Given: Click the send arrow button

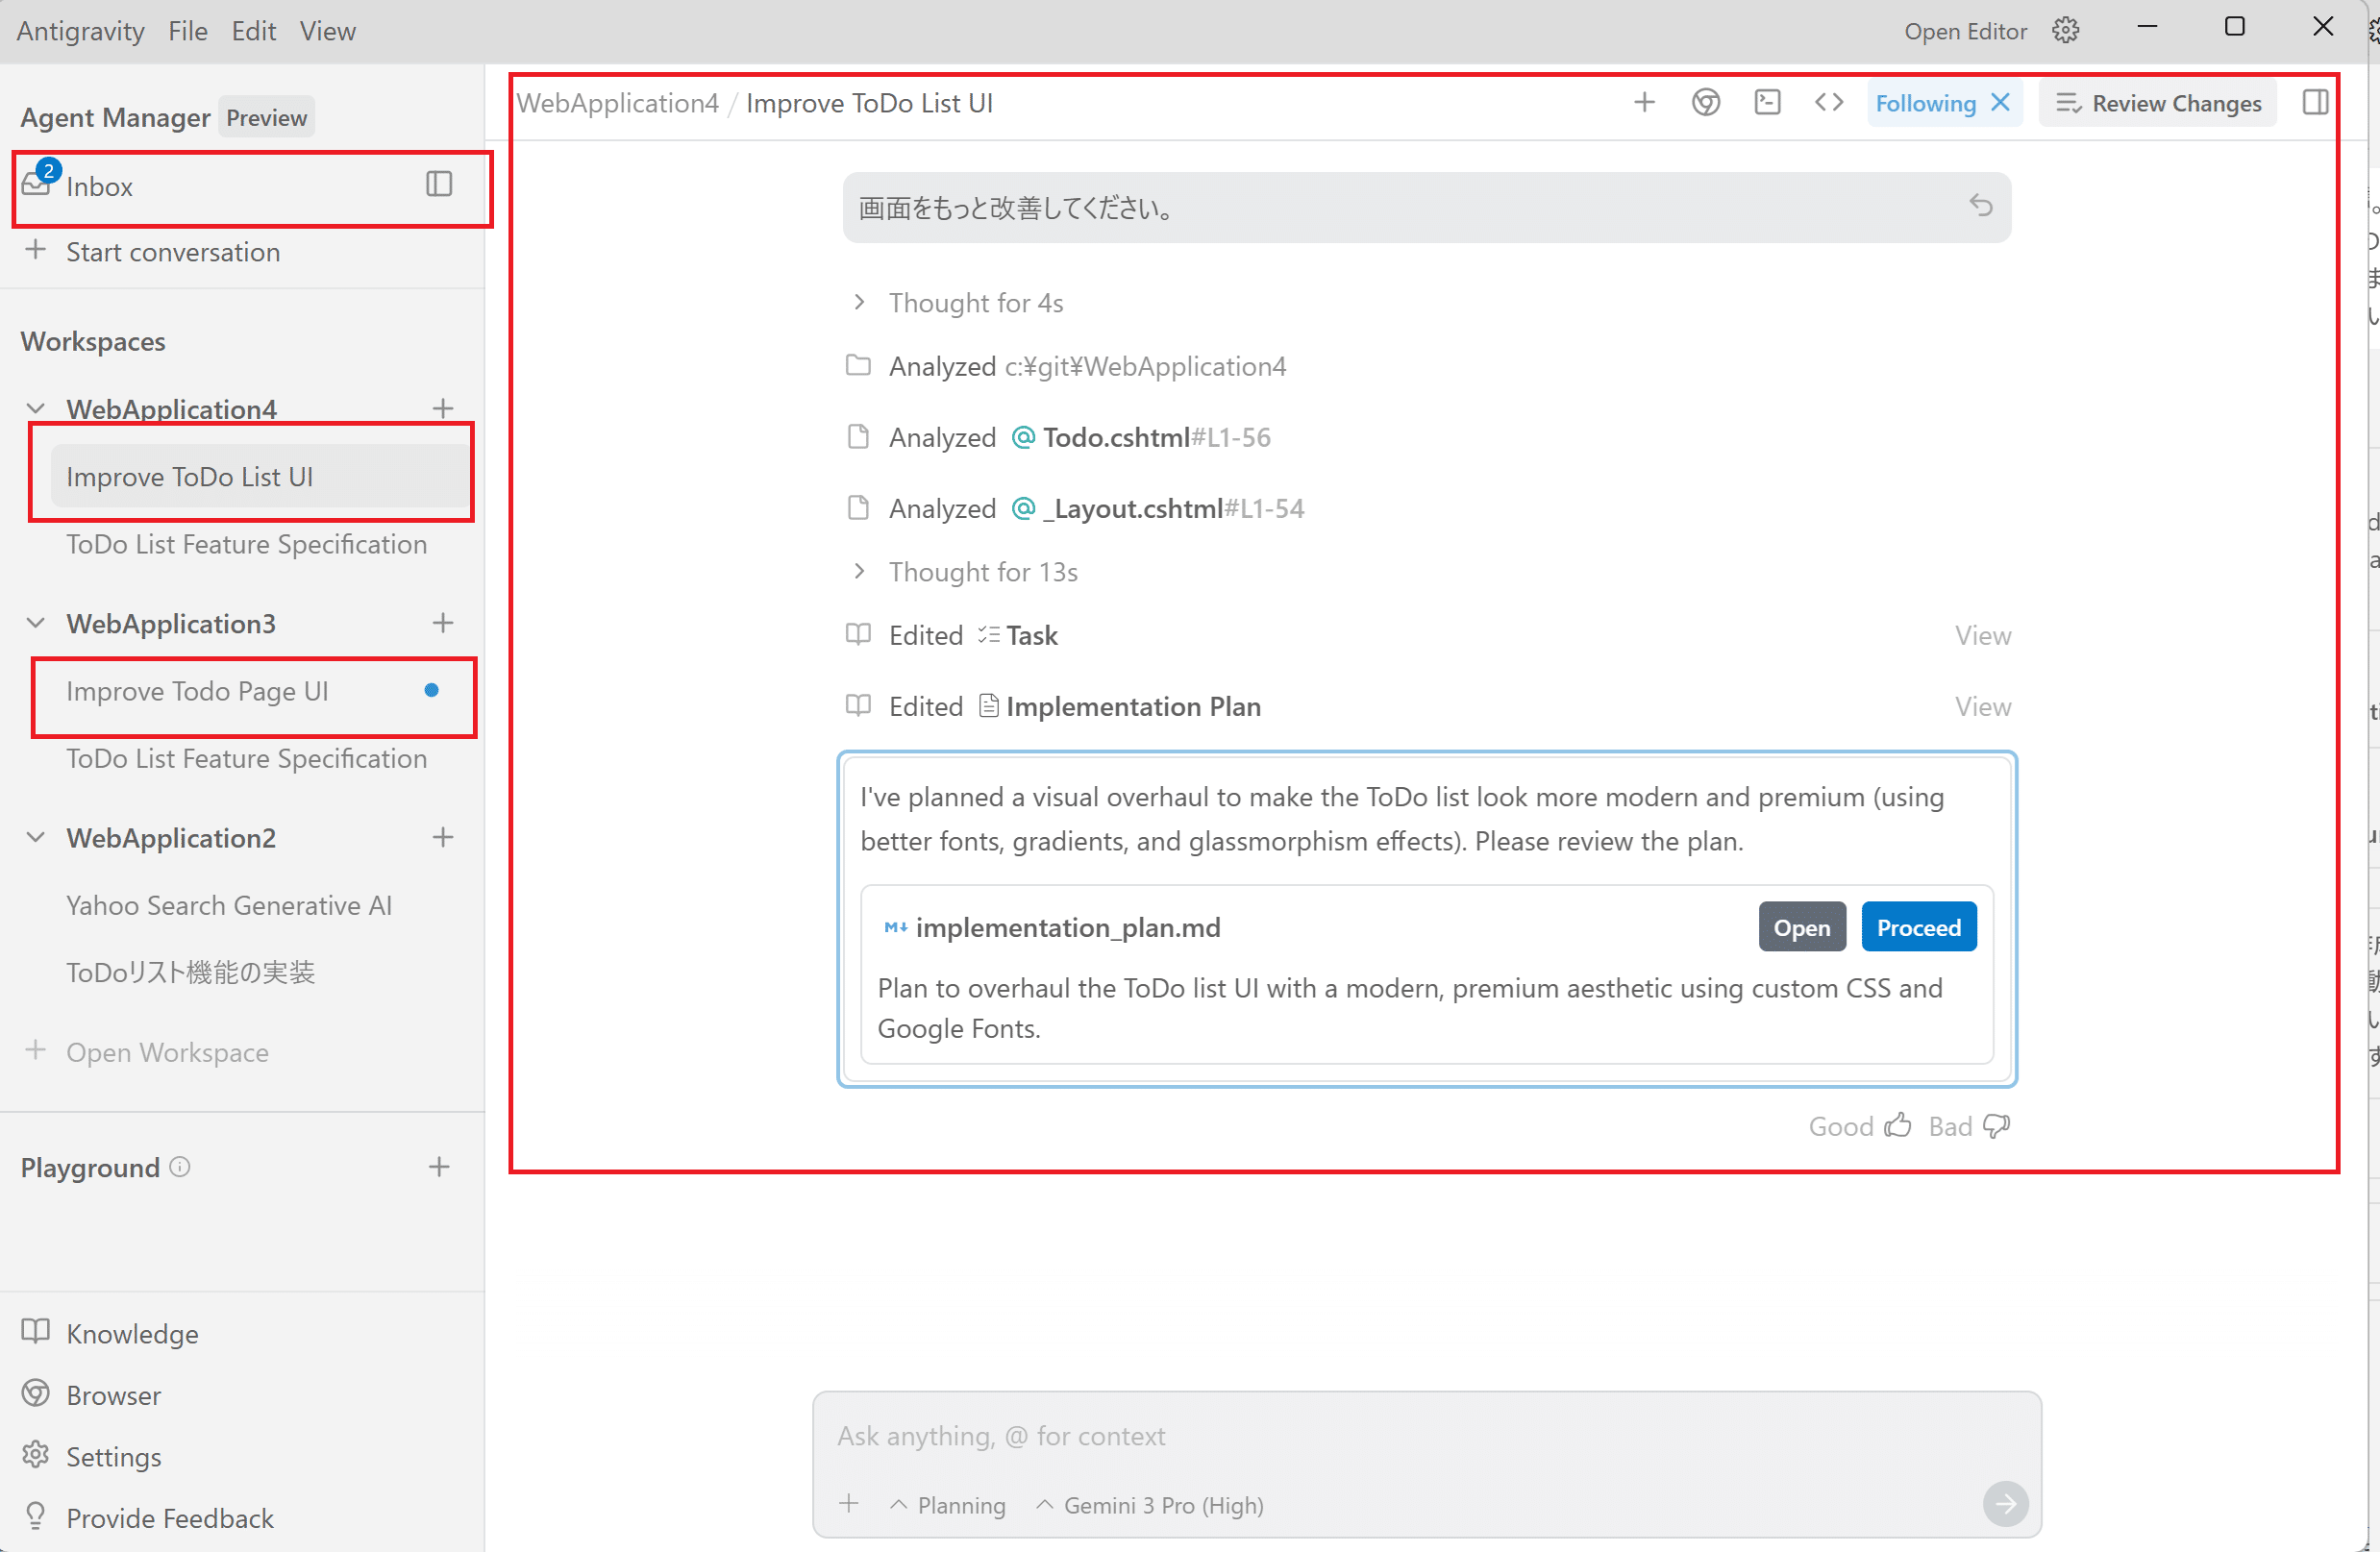Looking at the screenshot, I should coord(2004,1503).
